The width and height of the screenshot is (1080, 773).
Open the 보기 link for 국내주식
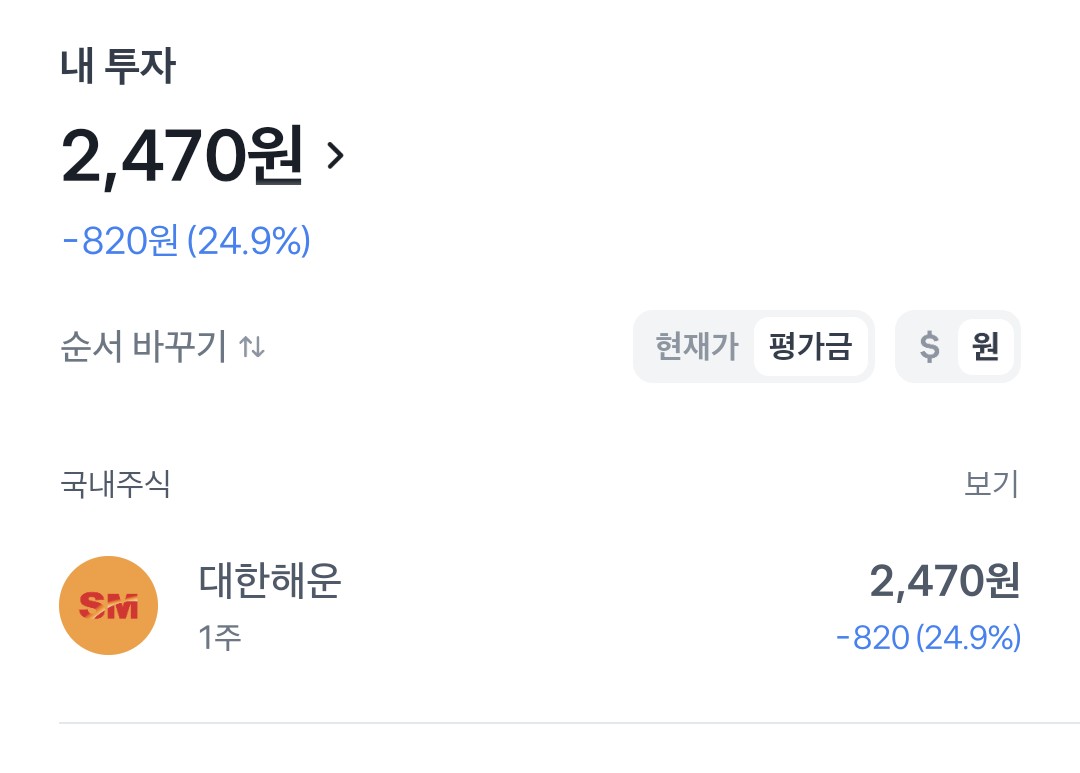(x=991, y=484)
